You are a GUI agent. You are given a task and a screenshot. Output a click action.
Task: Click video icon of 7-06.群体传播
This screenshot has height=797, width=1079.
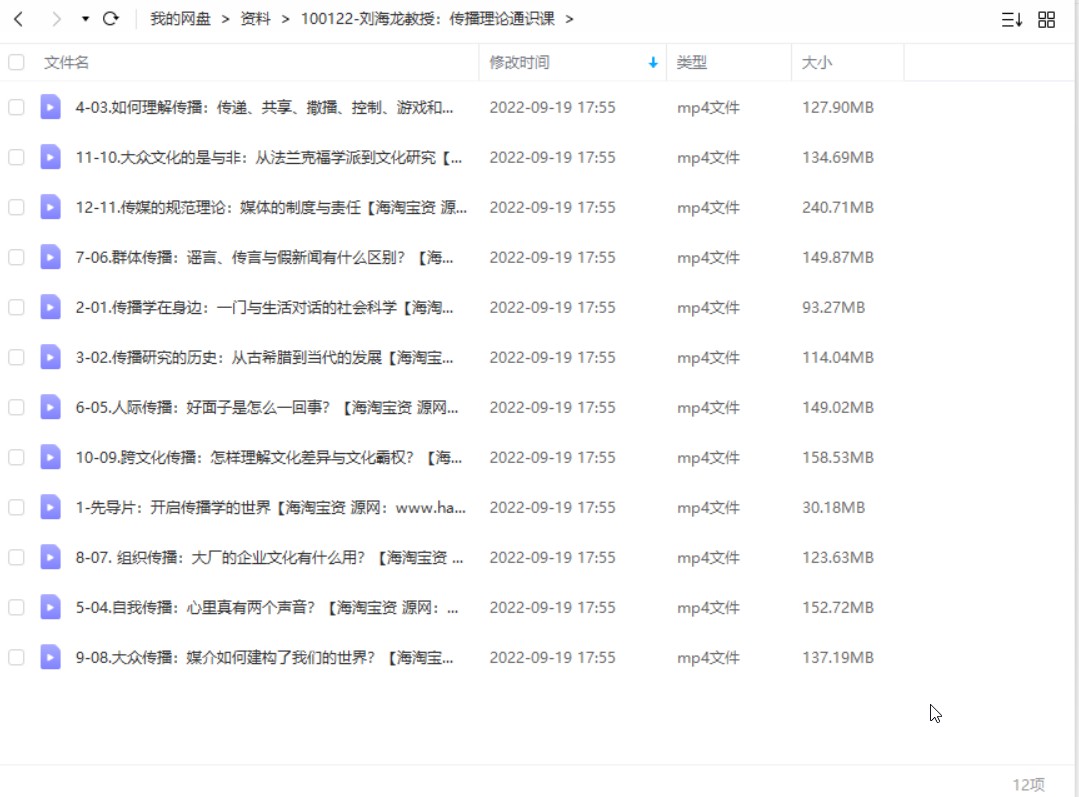50,257
